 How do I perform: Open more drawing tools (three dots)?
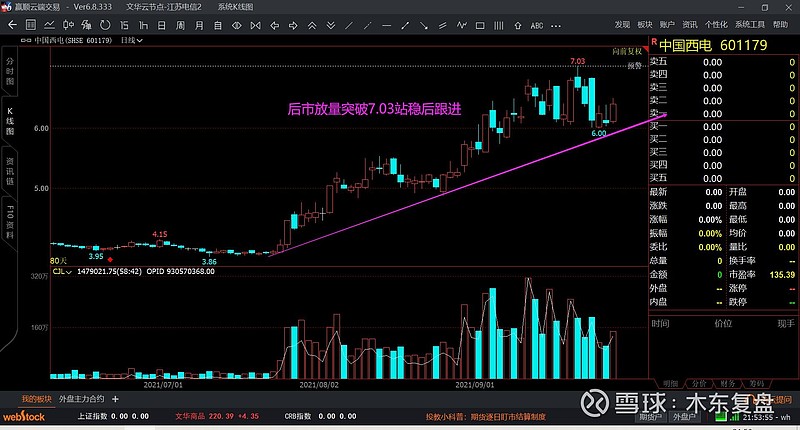coord(556,26)
